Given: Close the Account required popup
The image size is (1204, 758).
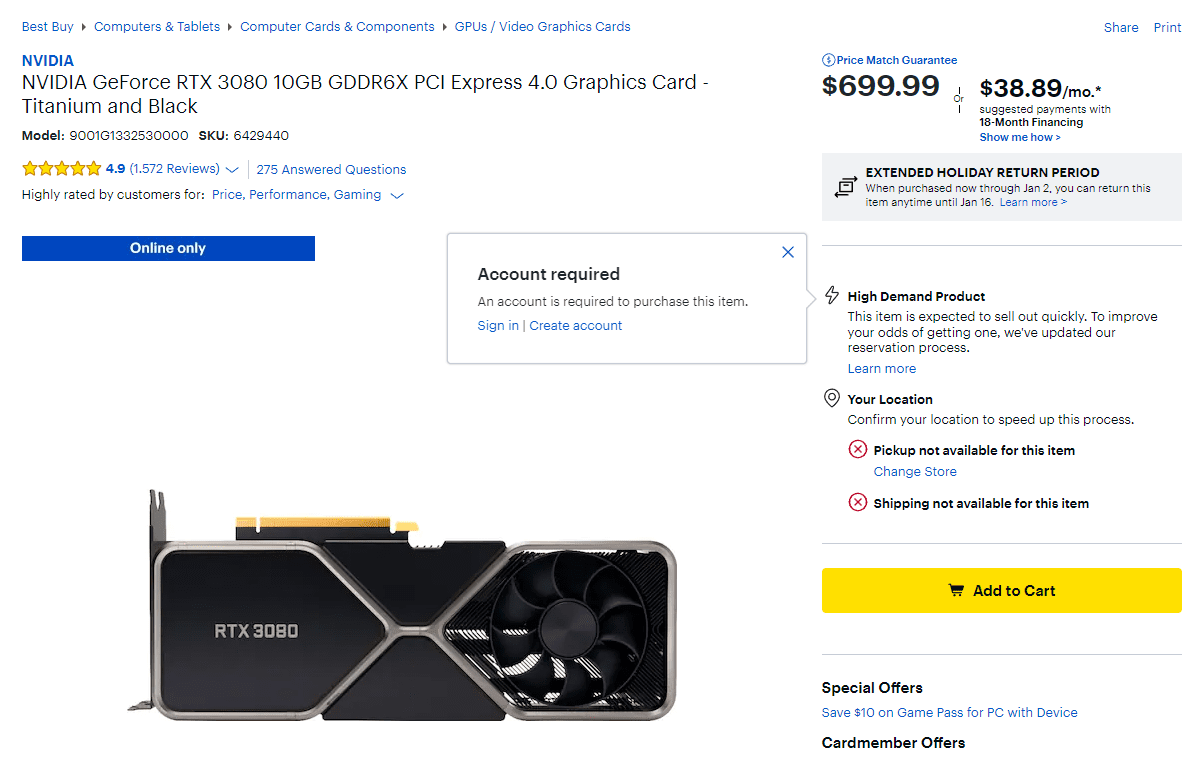Looking at the screenshot, I should [x=788, y=252].
